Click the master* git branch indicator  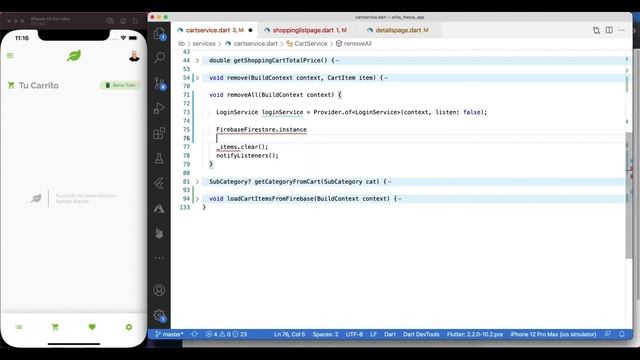(x=169, y=334)
